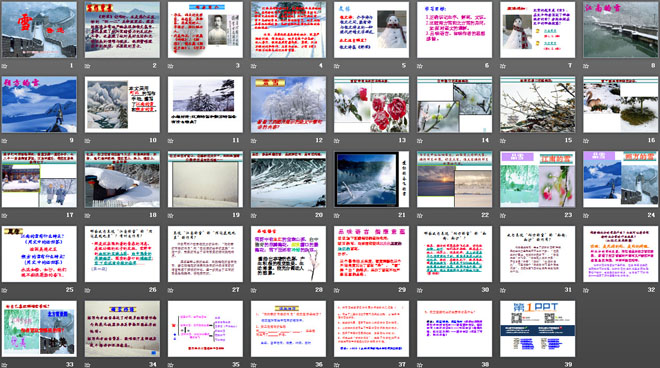
Task: Select slide 5 thumbnail with snowman photo
Action: tap(371, 29)
